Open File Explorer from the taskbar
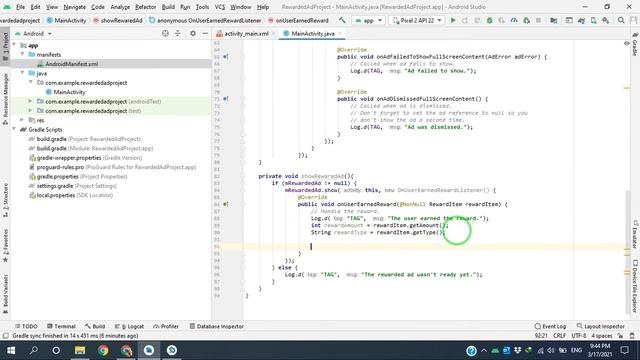The width and height of the screenshot is (640, 360). [80, 350]
